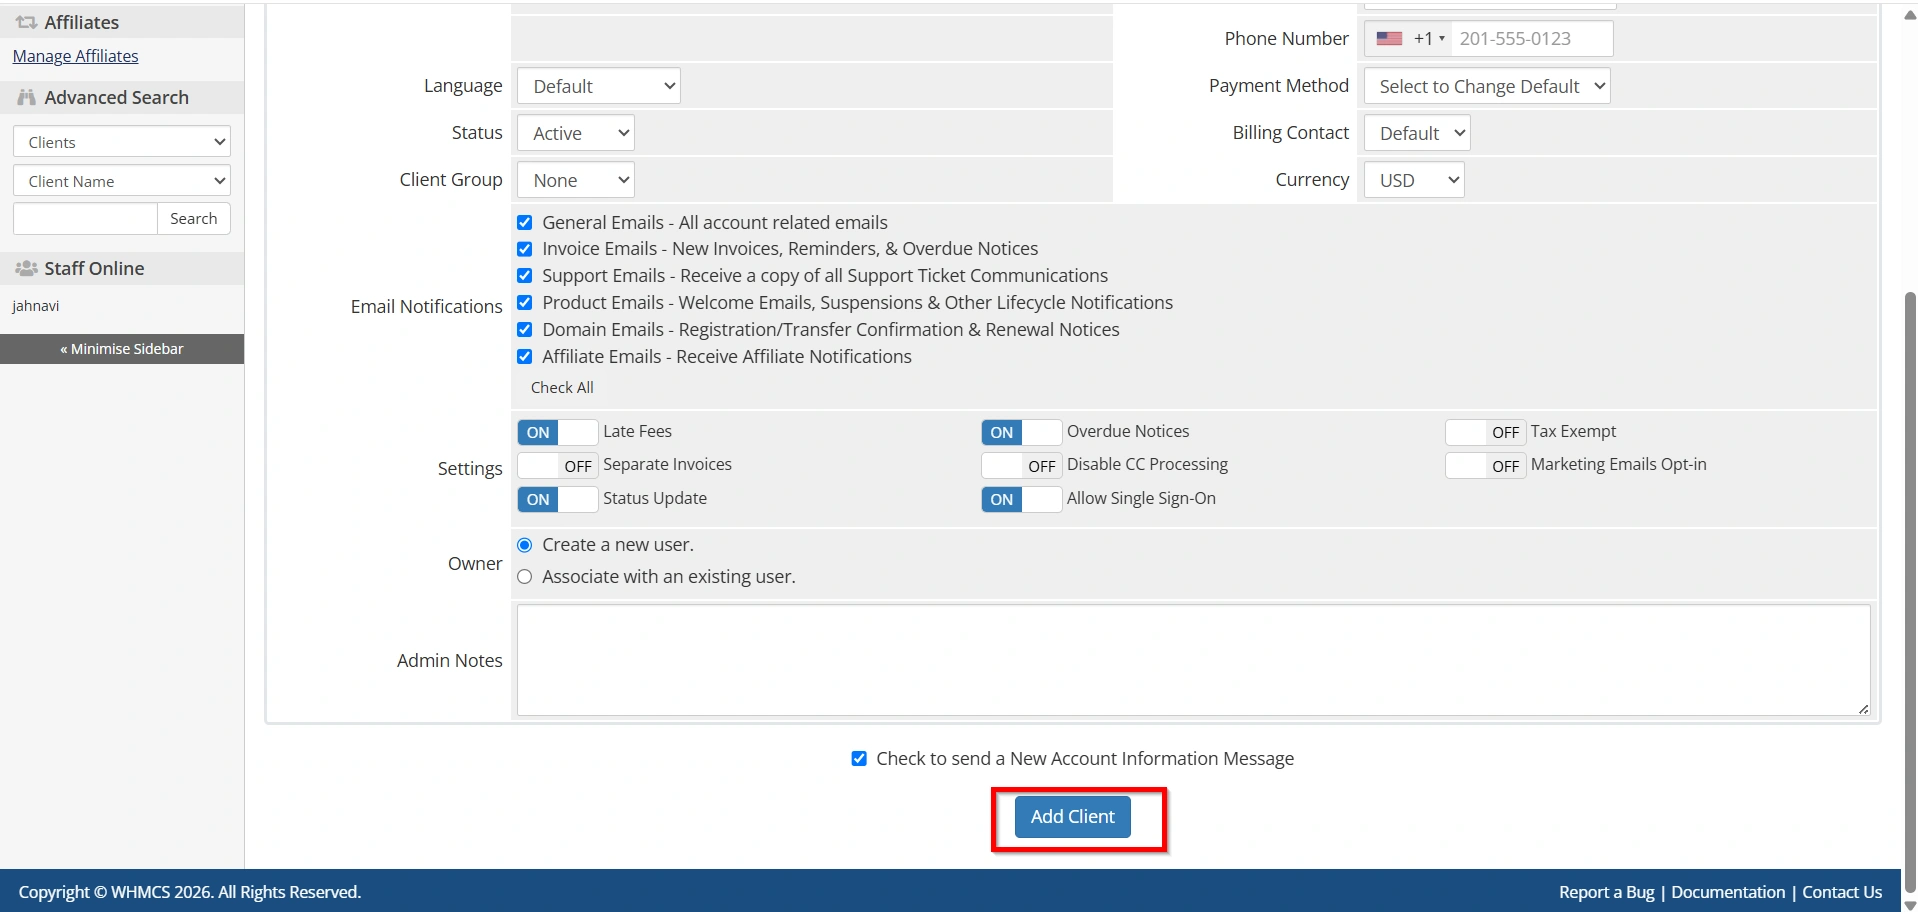Toggle Separate Invoices switch on
Viewport: 1918px width, 912px height.
click(557, 466)
